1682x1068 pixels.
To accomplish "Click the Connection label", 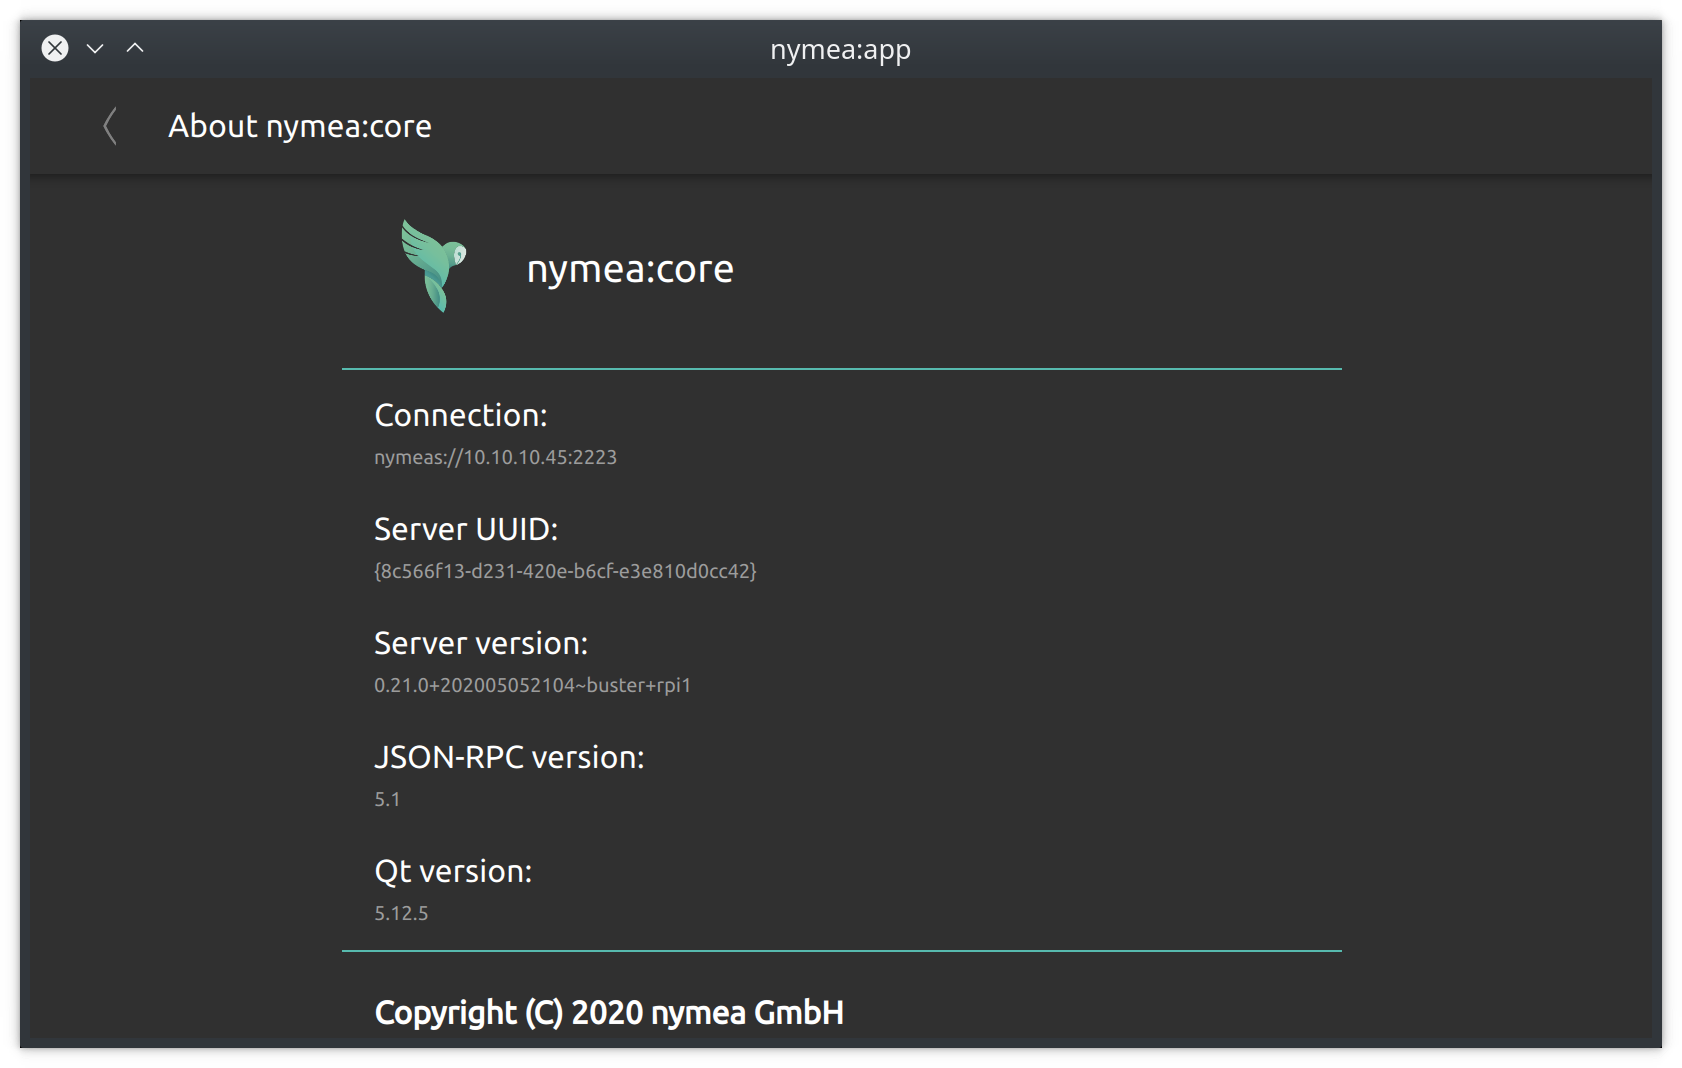I will point(460,415).
